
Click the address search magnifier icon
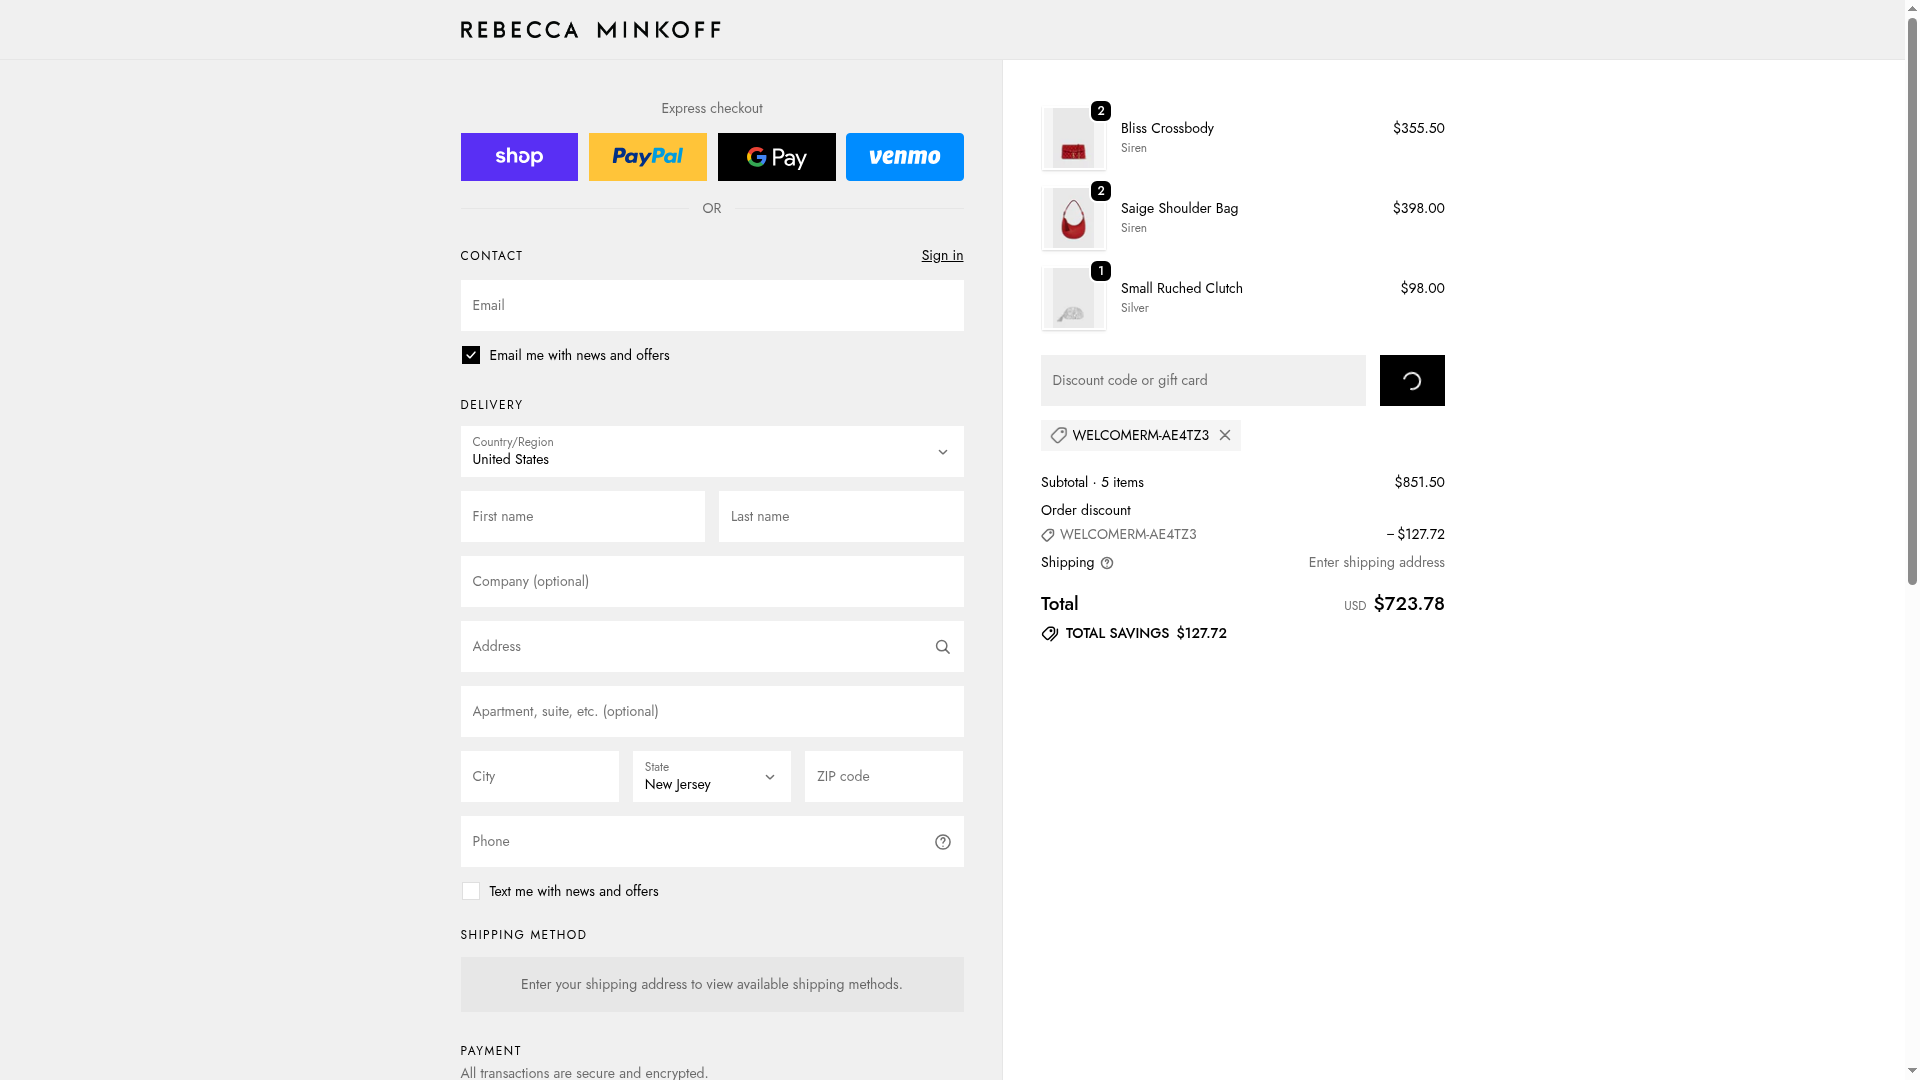tap(942, 647)
